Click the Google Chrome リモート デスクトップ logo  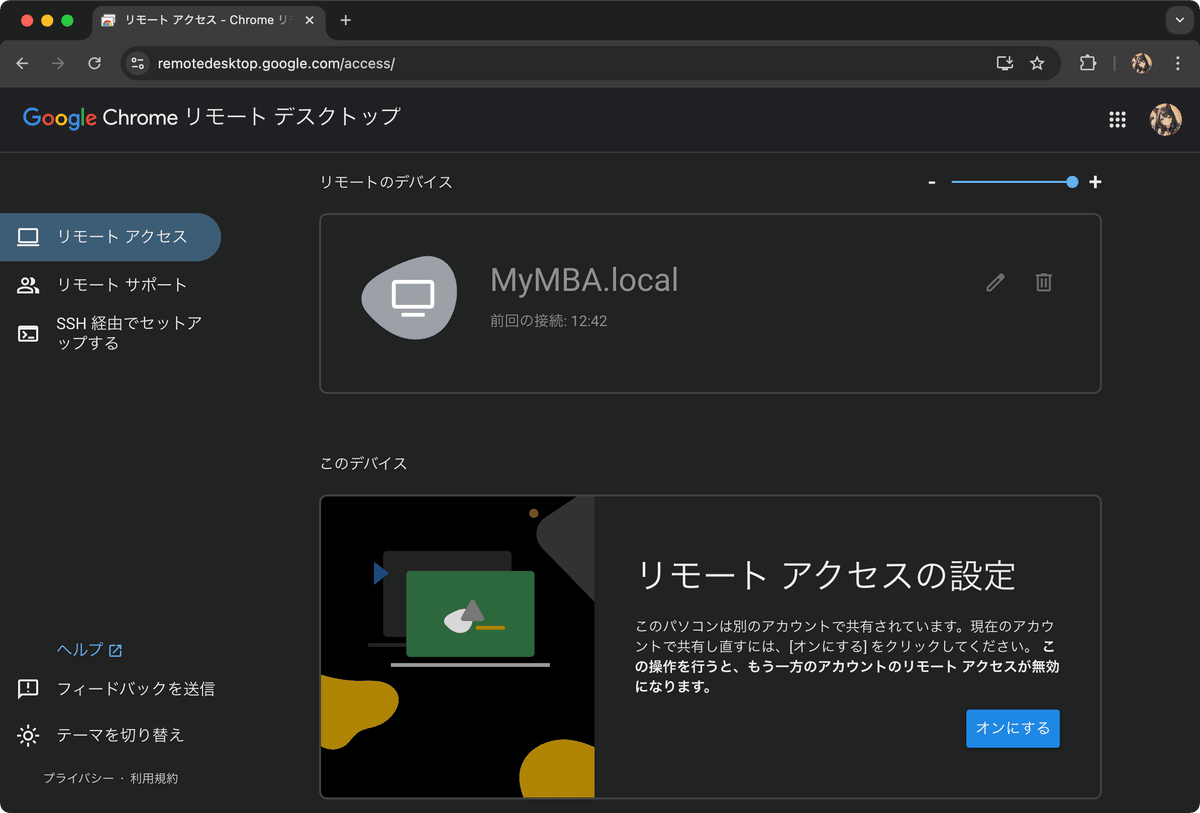211,117
